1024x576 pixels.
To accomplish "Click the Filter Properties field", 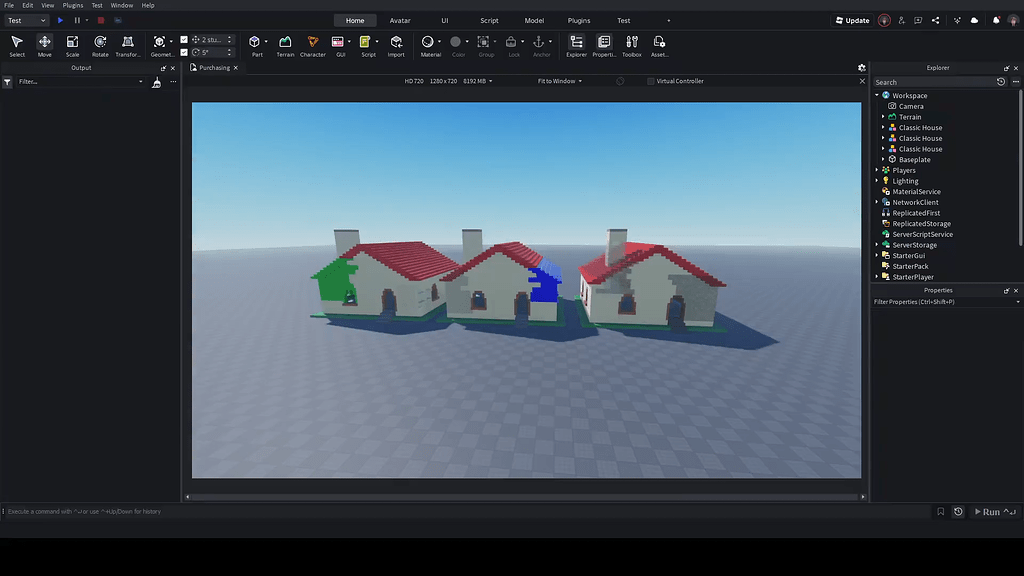I will 946,302.
